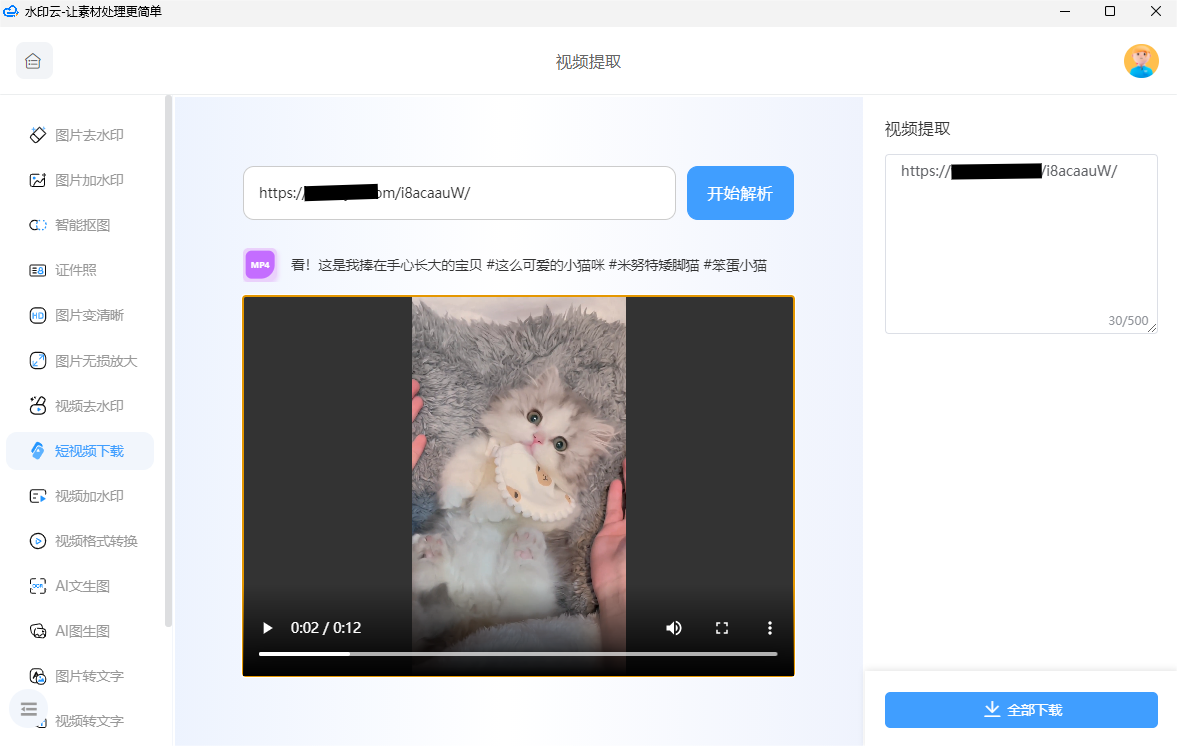This screenshot has width=1177, height=746.
Task: Select AI文生图 menu item
Action: [80, 586]
